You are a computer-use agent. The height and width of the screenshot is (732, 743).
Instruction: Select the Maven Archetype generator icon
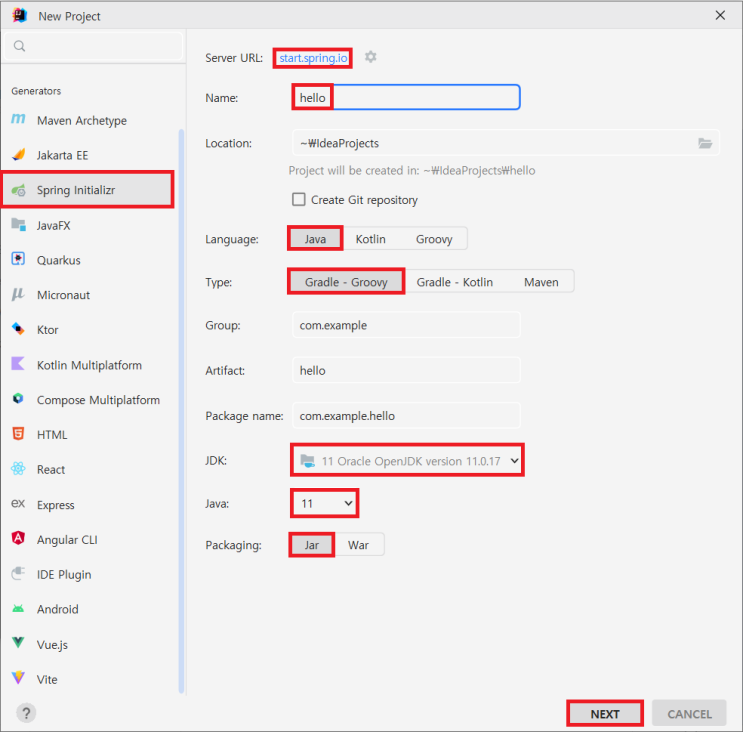click(x=18, y=119)
